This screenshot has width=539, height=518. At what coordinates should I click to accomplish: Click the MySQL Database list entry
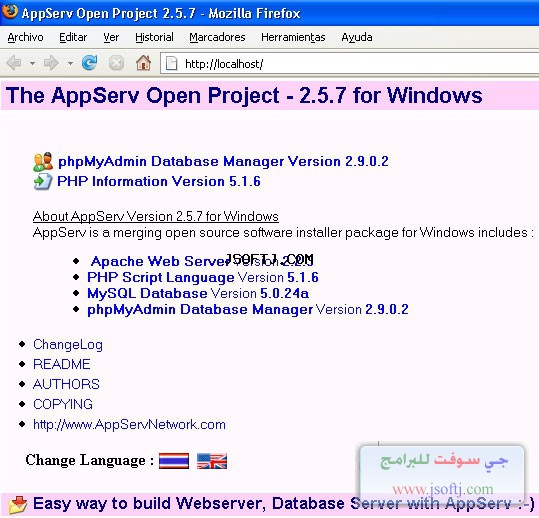tap(198, 294)
